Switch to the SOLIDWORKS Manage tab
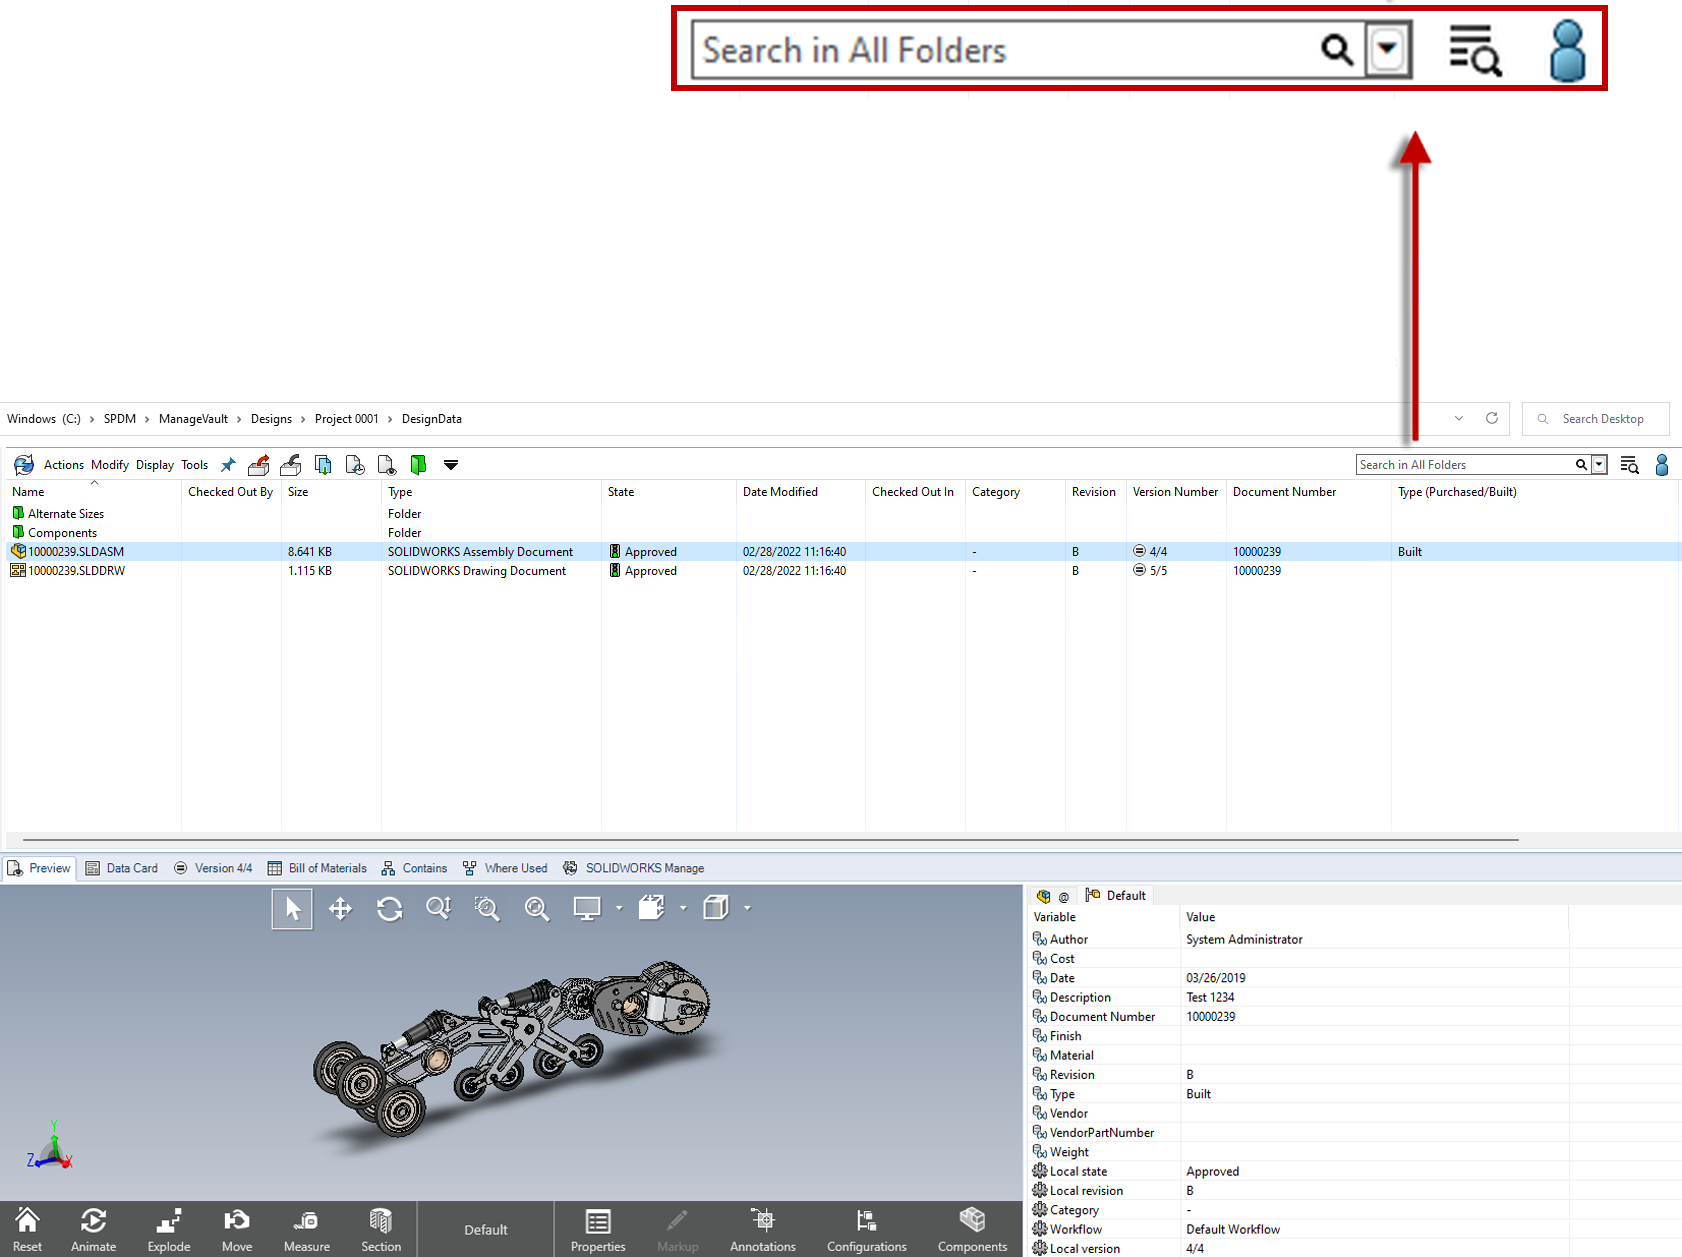The width and height of the screenshot is (1682, 1257). point(634,868)
